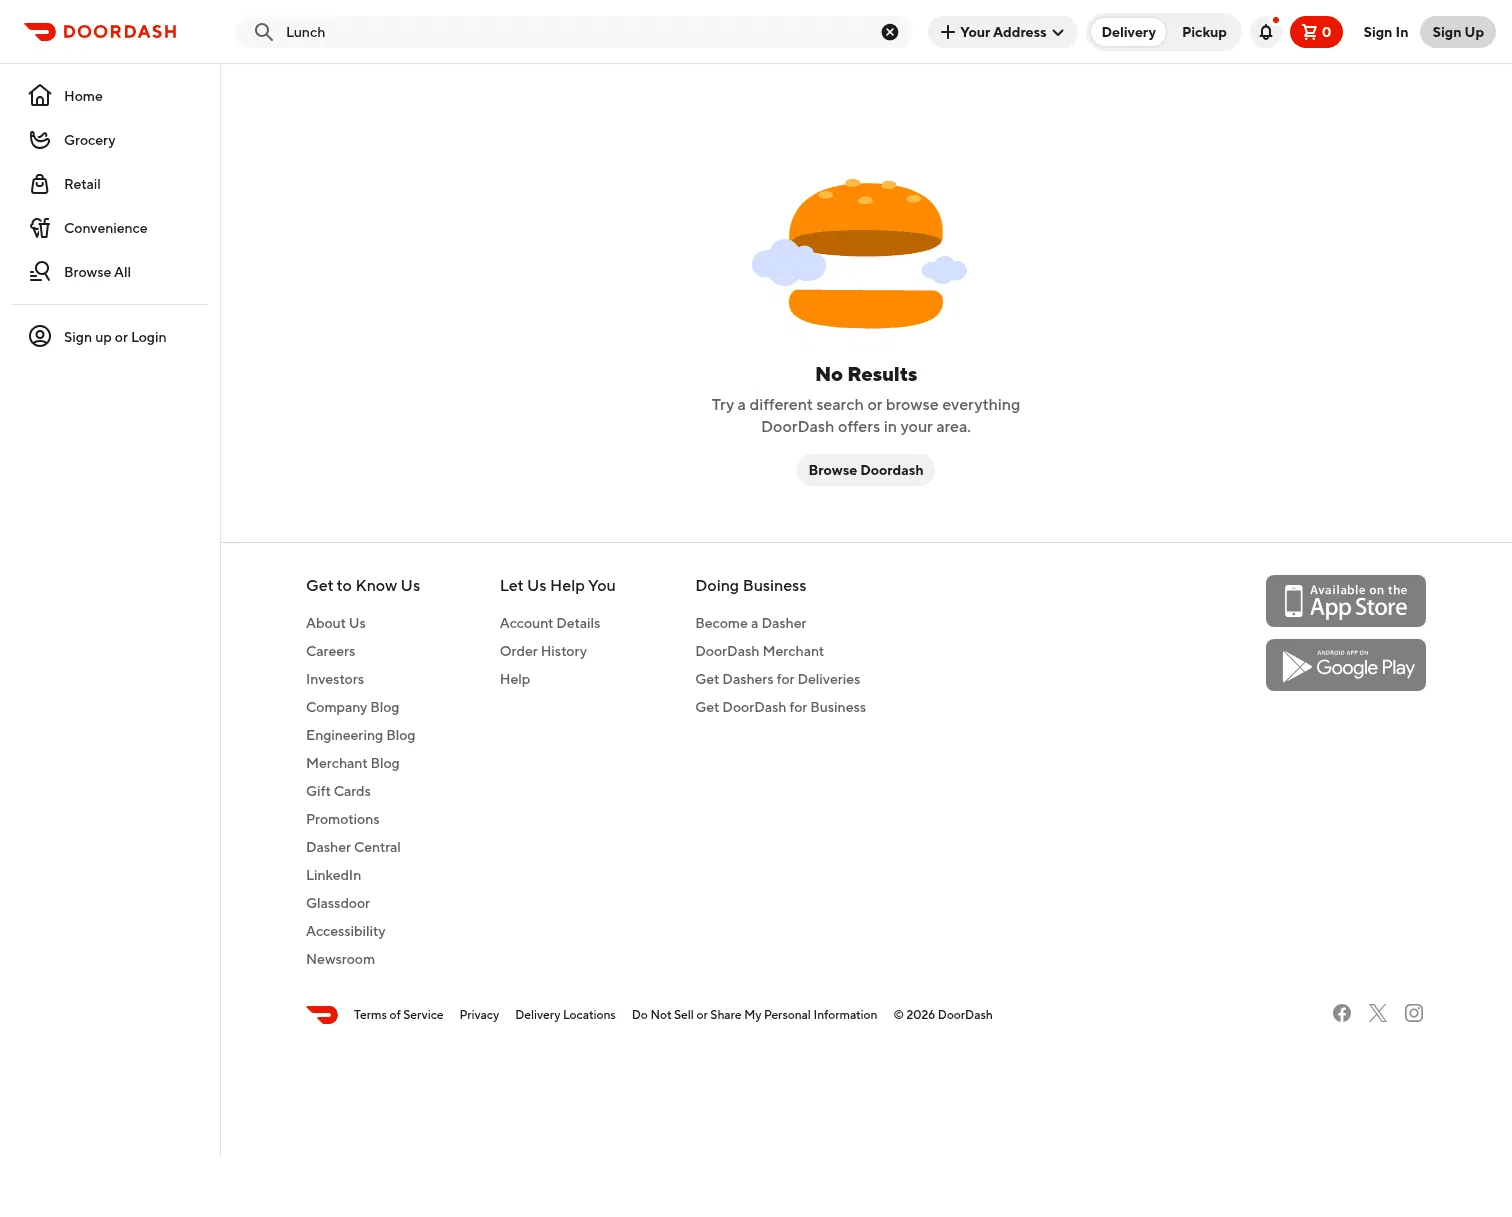
Task: Click the Browse Doordash button
Action: 866,470
